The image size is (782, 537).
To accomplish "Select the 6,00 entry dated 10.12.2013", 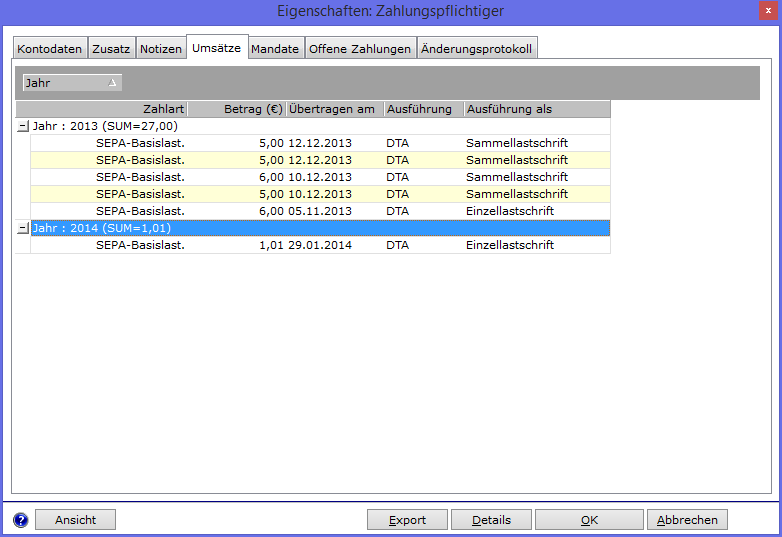I will (320, 178).
